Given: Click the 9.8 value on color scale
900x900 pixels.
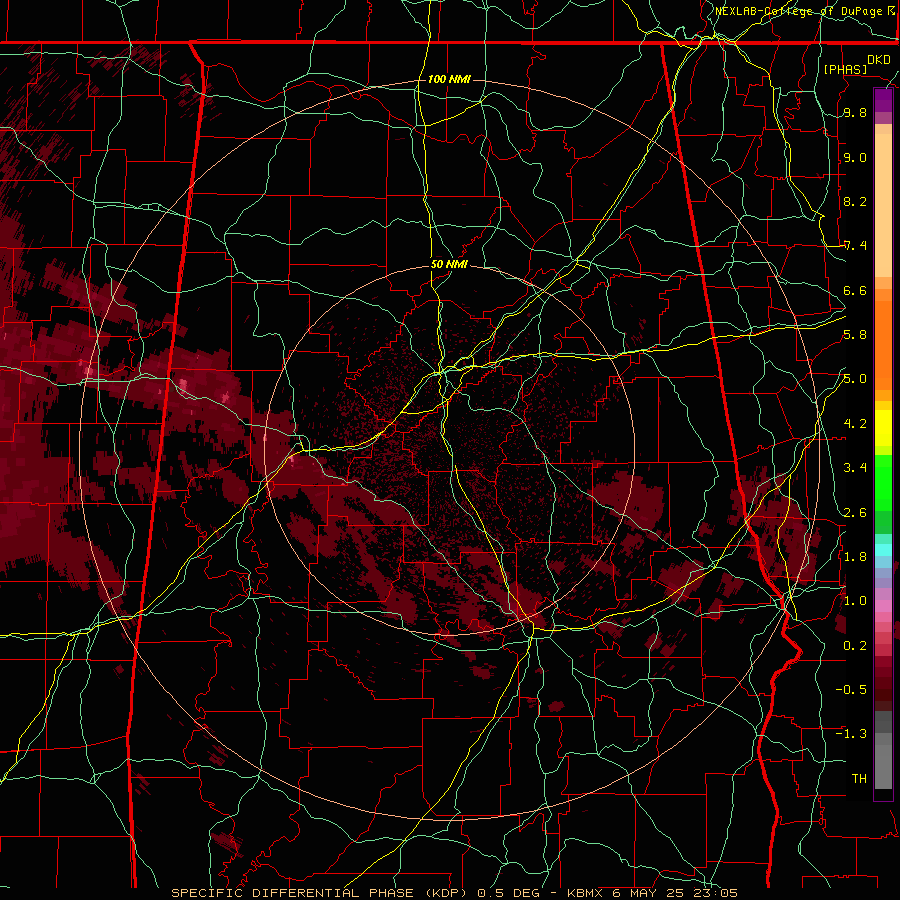Looking at the screenshot, I should (855, 113).
